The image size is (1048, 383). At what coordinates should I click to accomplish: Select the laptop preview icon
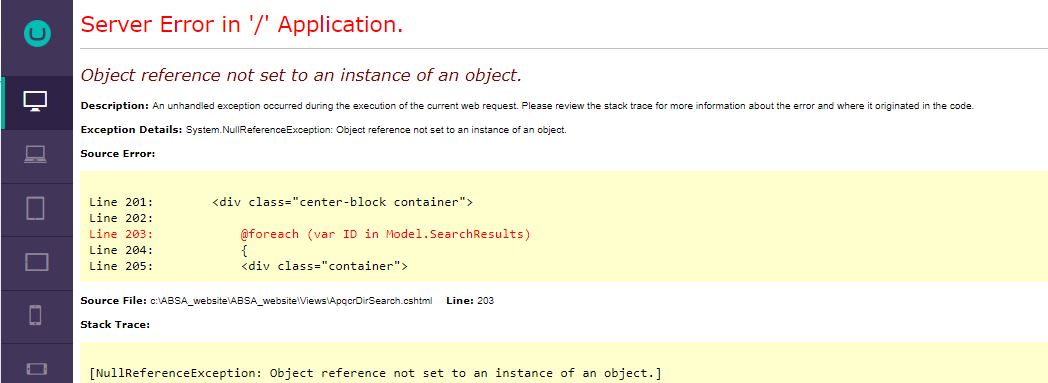pos(35,155)
